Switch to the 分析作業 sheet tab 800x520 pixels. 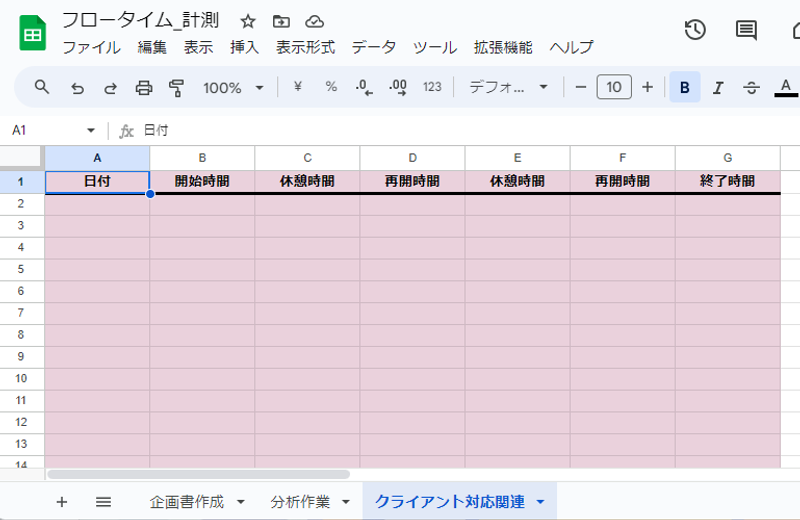(300, 502)
